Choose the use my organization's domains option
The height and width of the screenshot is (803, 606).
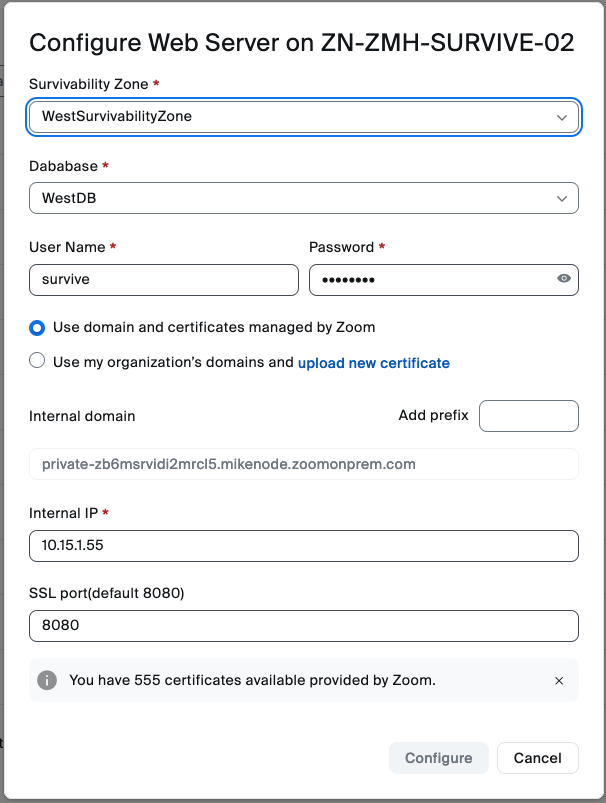coord(37,361)
